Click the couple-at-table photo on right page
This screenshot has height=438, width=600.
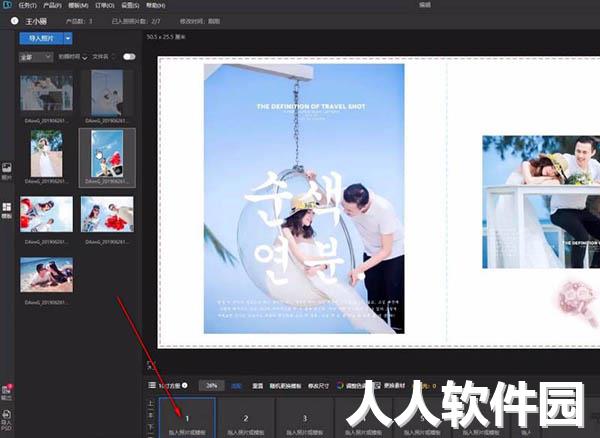pyautogui.click(x=541, y=202)
